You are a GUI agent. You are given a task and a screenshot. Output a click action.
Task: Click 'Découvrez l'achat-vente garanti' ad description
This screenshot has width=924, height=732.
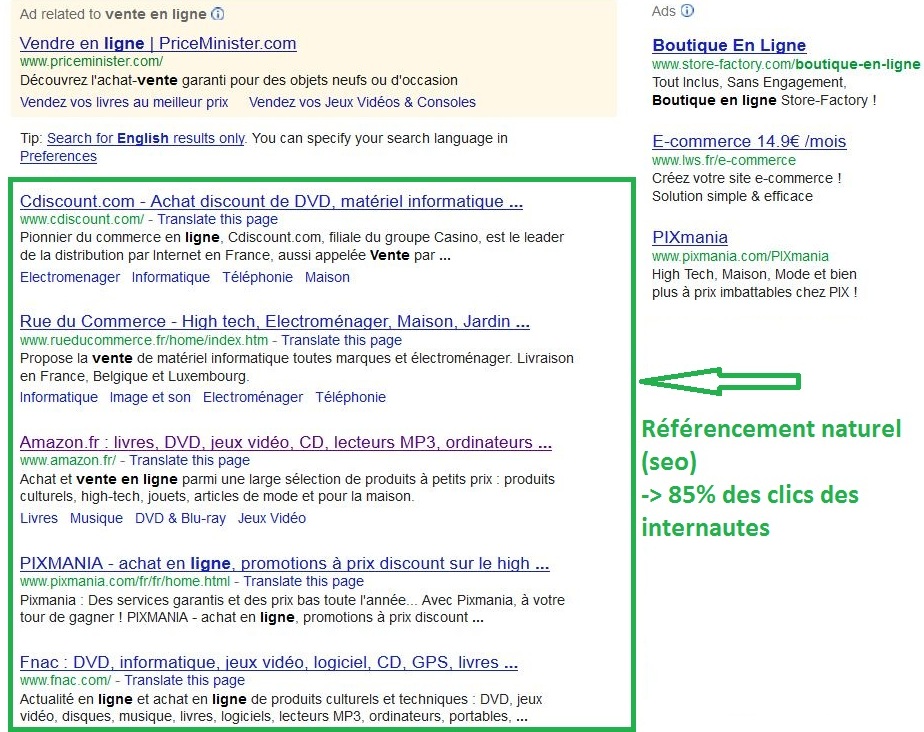[239, 80]
